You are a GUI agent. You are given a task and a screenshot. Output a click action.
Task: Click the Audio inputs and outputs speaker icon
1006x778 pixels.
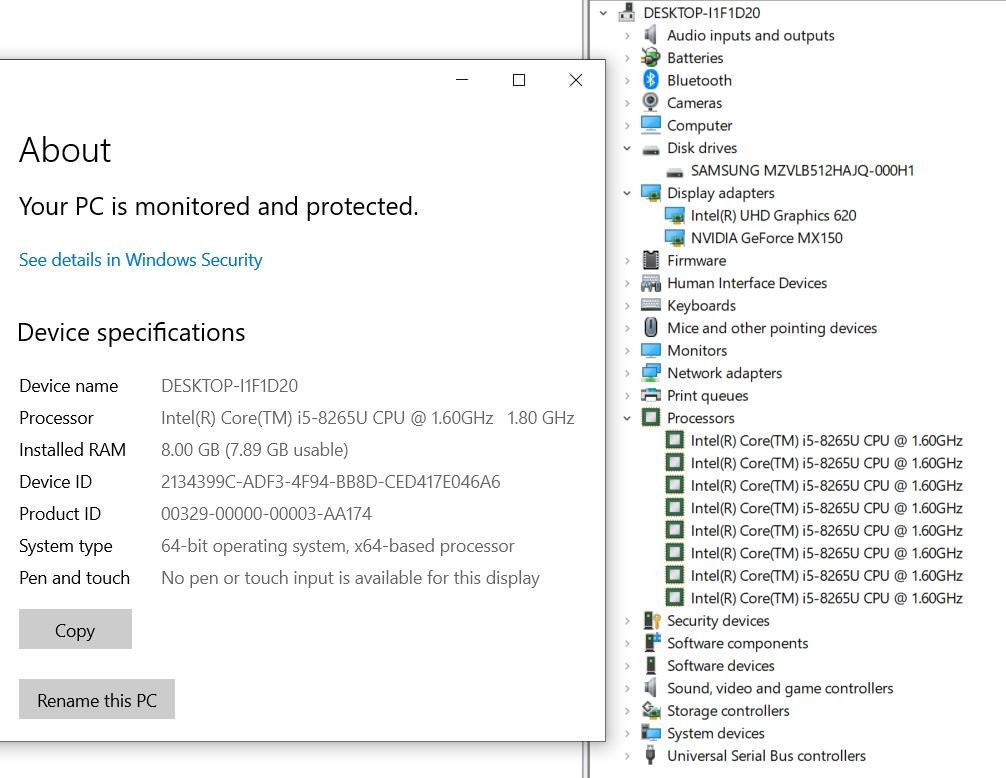click(651, 35)
